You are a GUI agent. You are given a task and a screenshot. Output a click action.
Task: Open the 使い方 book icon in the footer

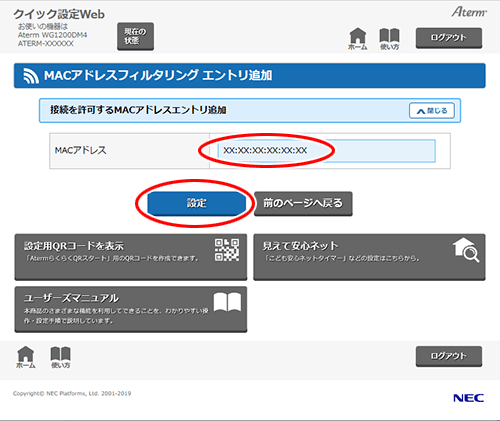pyautogui.click(x=60, y=357)
